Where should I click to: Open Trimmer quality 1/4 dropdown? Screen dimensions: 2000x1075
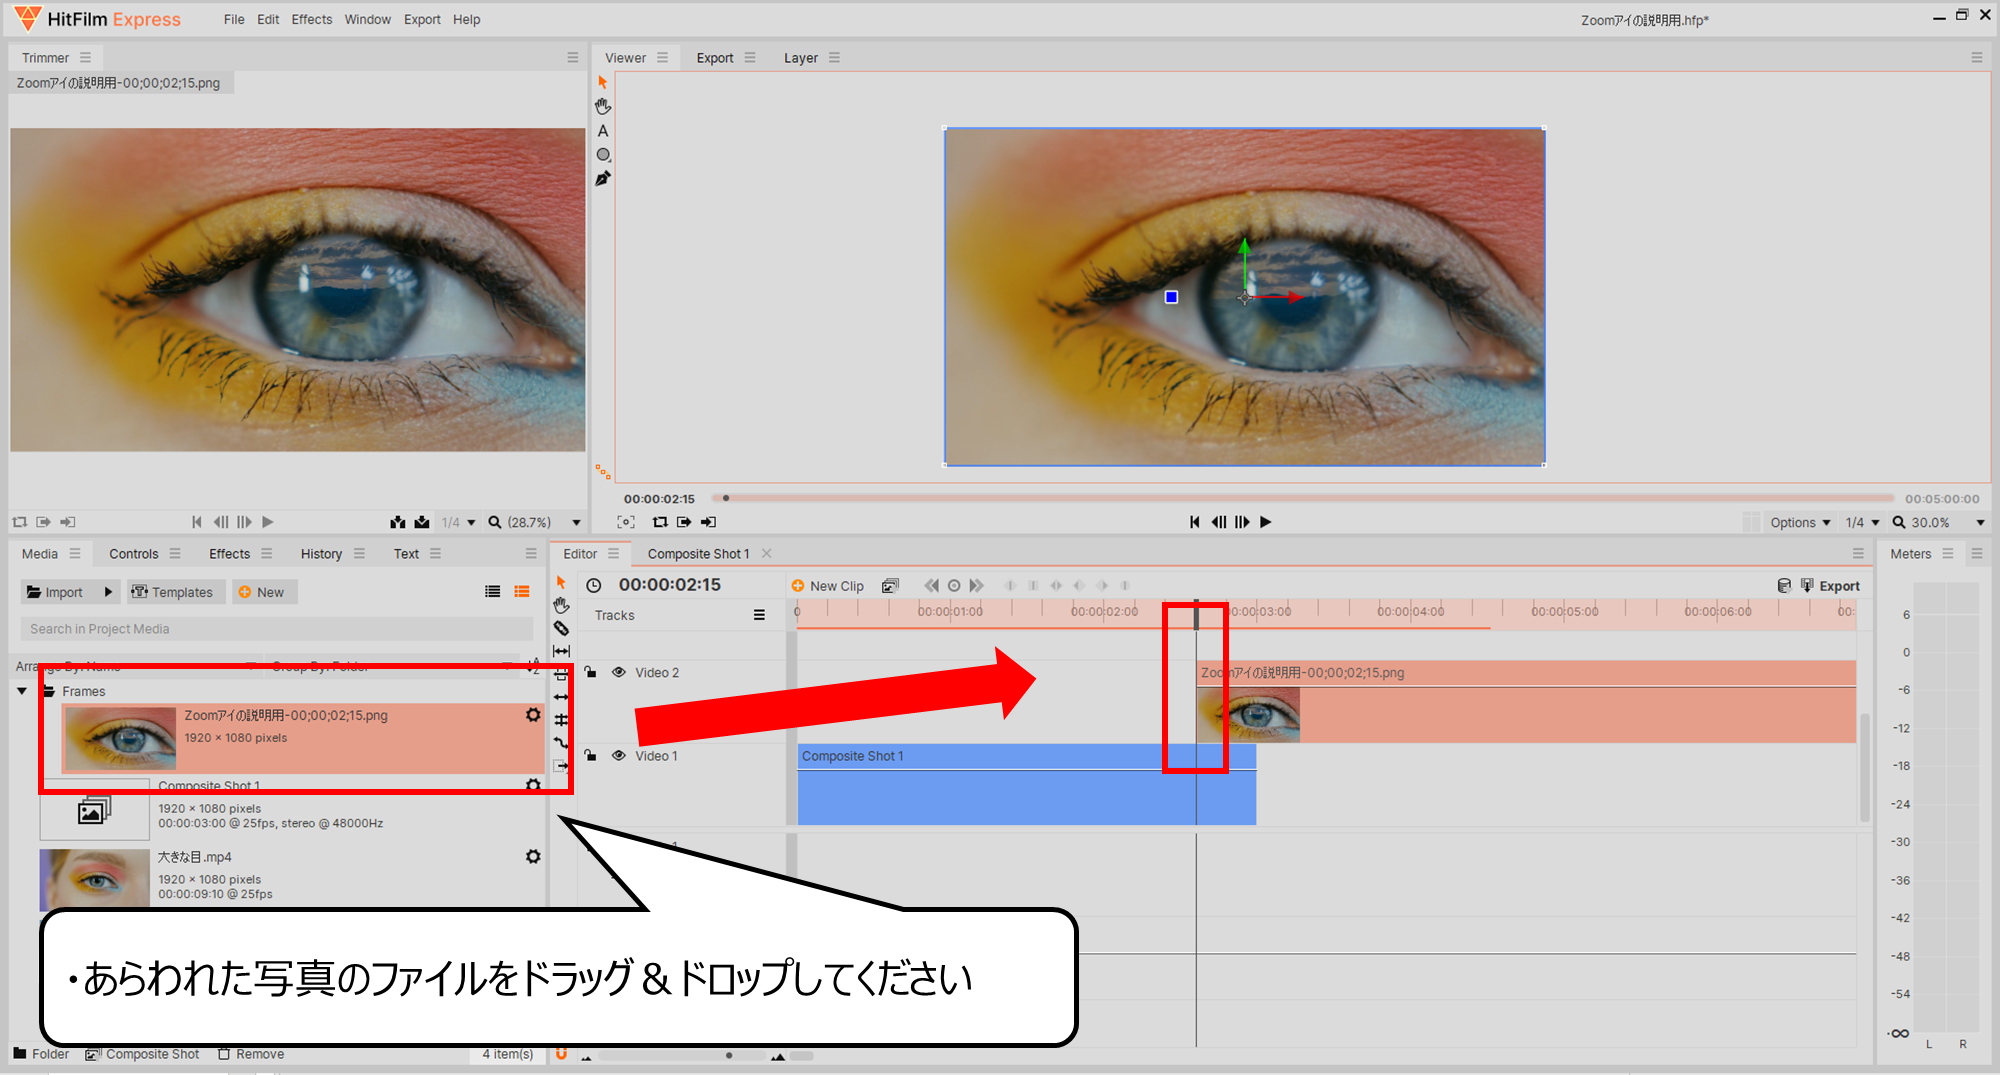[459, 522]
